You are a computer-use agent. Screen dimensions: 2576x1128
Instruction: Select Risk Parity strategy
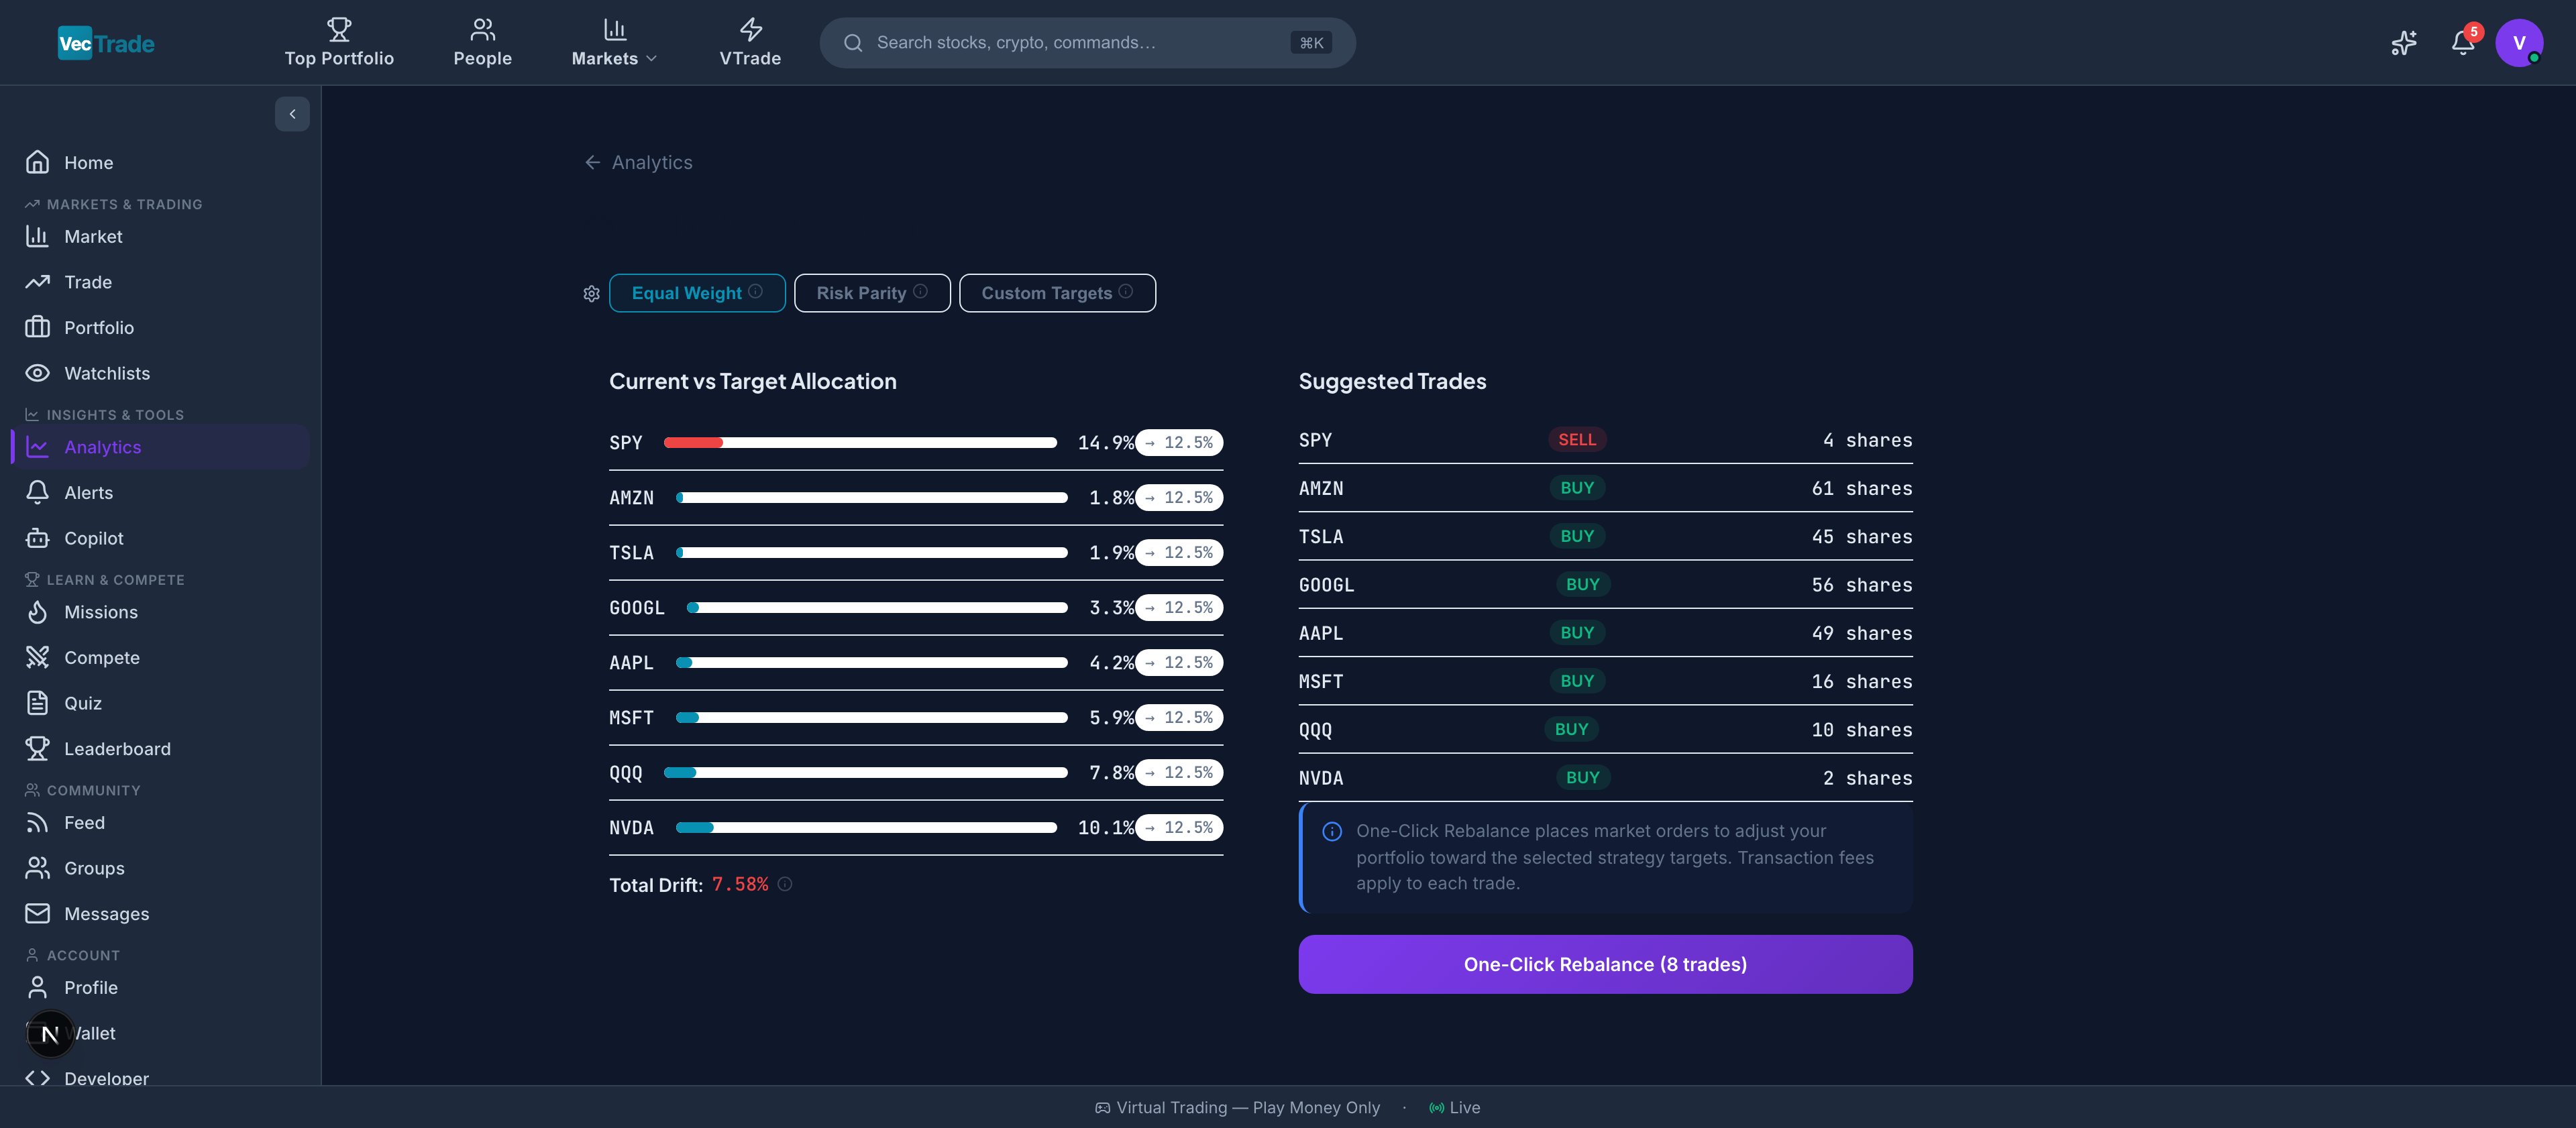click(x=872, y=293)
